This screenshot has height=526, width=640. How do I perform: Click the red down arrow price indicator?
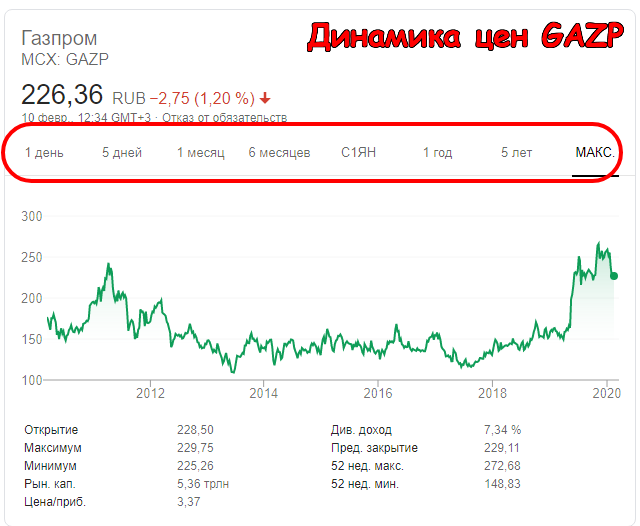pyautogui.click(x=265, y=98)
